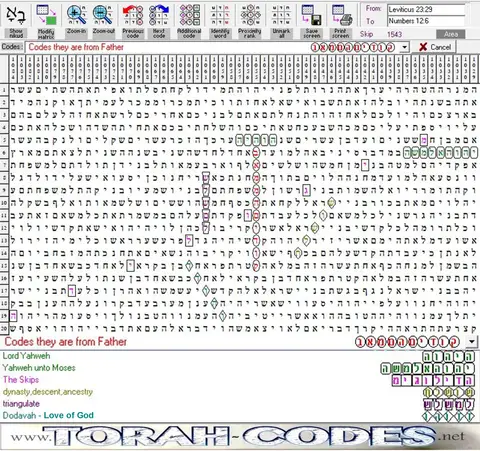Open the Modify matrix tool

click(46, 15)
